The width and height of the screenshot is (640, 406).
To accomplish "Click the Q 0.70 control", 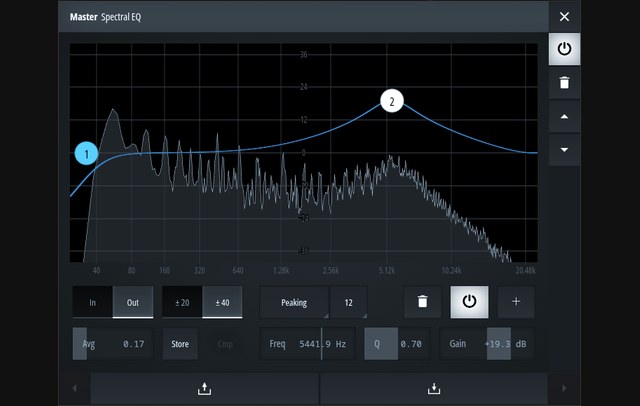I will pyautogui.click(x=397, y=344).
